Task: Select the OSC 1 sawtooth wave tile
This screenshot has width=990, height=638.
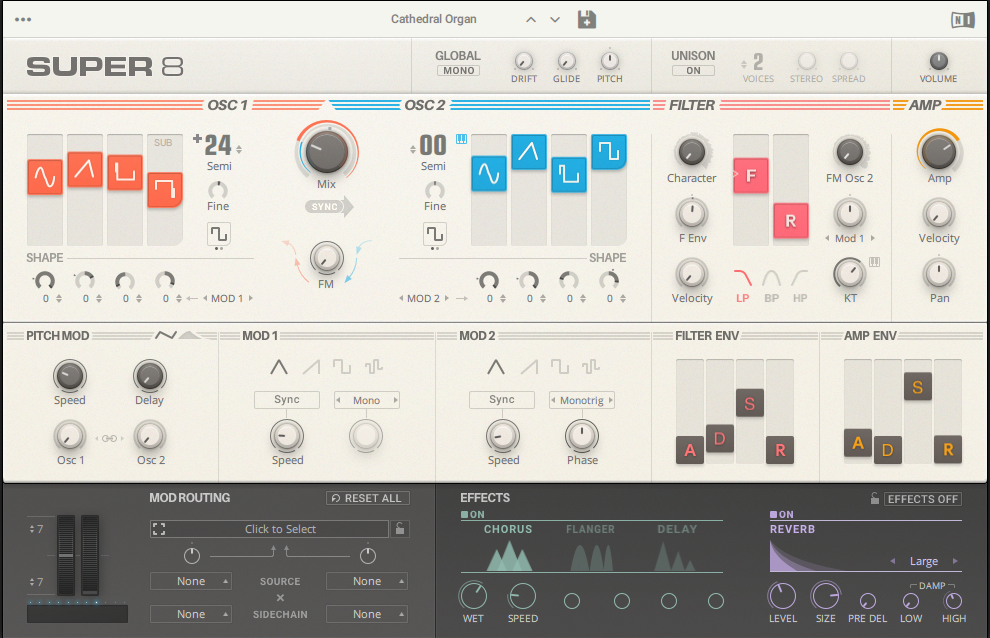Action: click(x=85, y=169)
